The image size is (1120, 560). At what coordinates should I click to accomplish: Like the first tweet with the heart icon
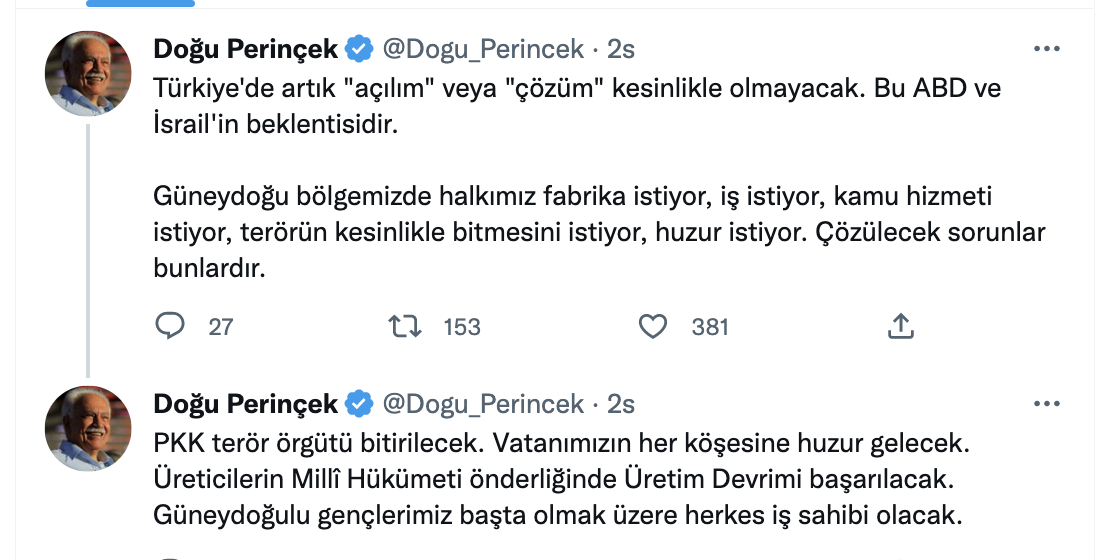coord(653,326)
